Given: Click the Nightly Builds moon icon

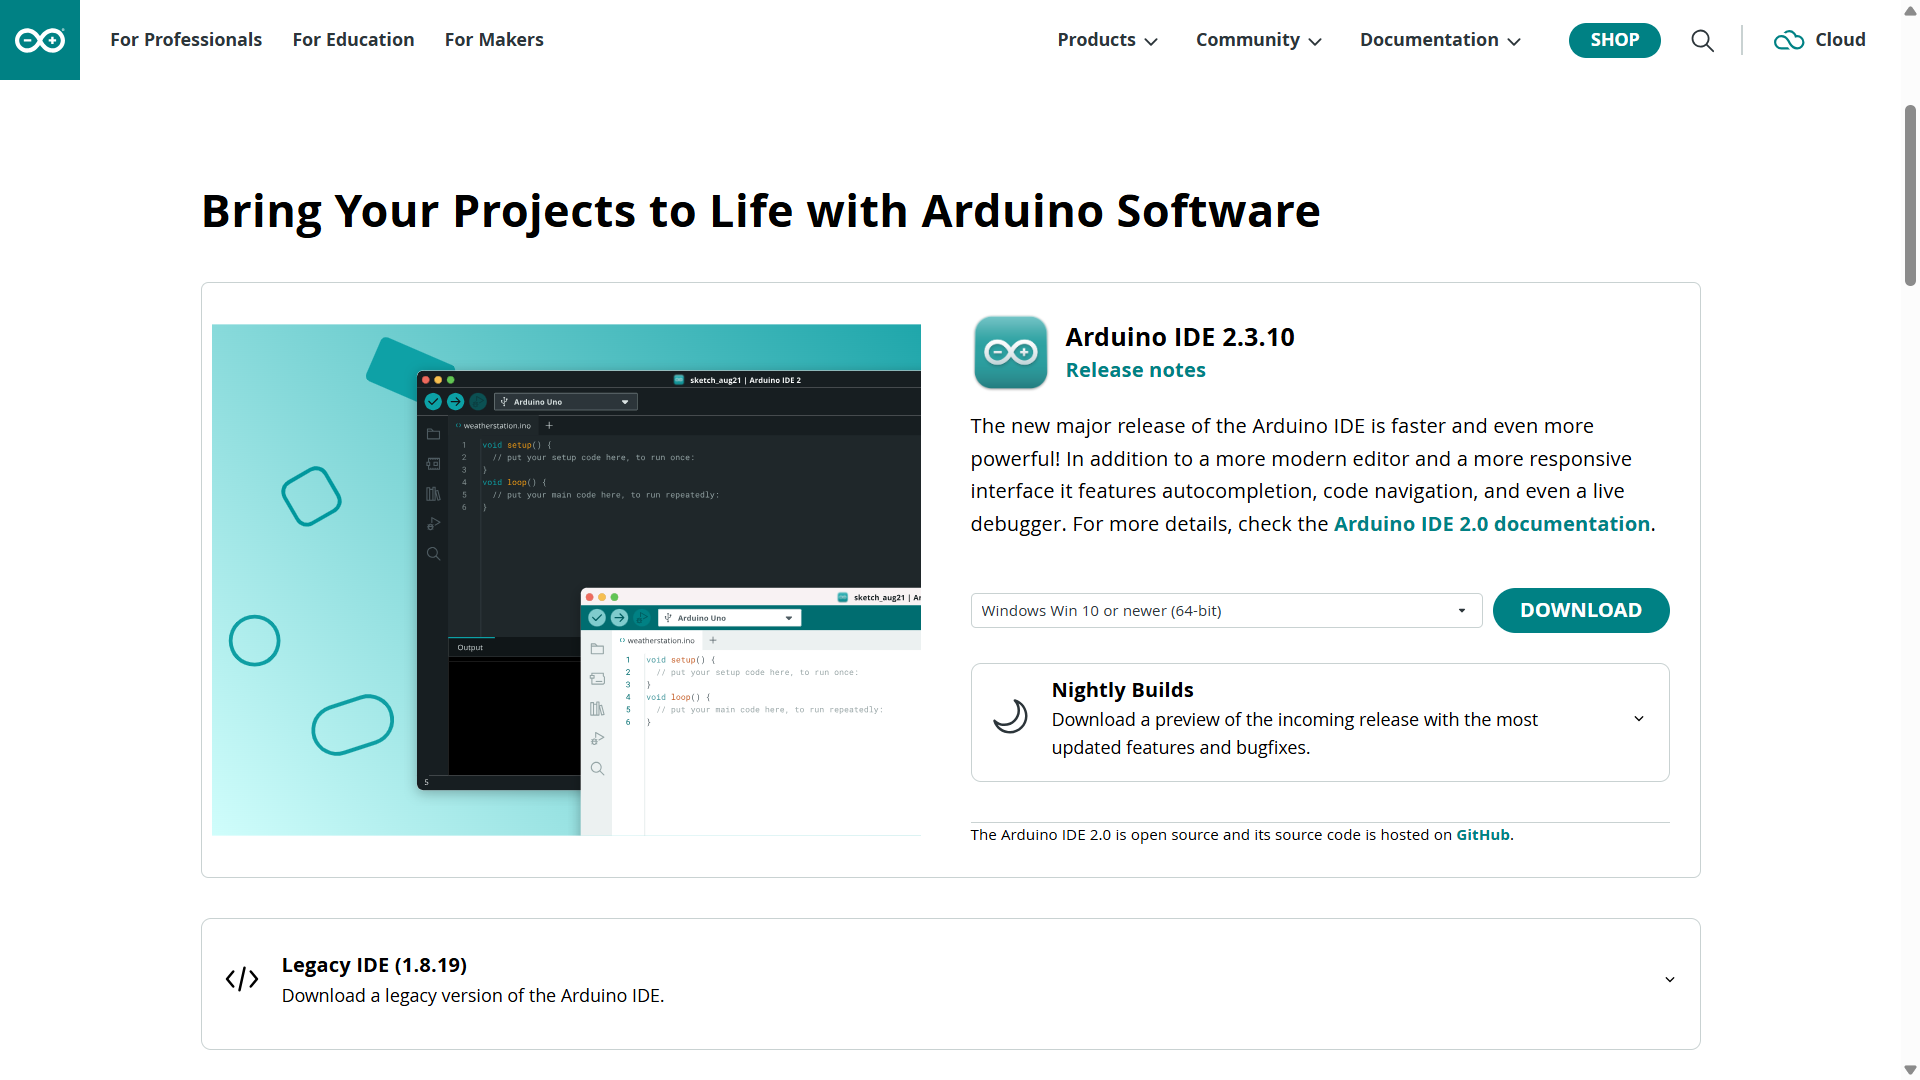Looking at the screenshot, I should [1010, 716].
